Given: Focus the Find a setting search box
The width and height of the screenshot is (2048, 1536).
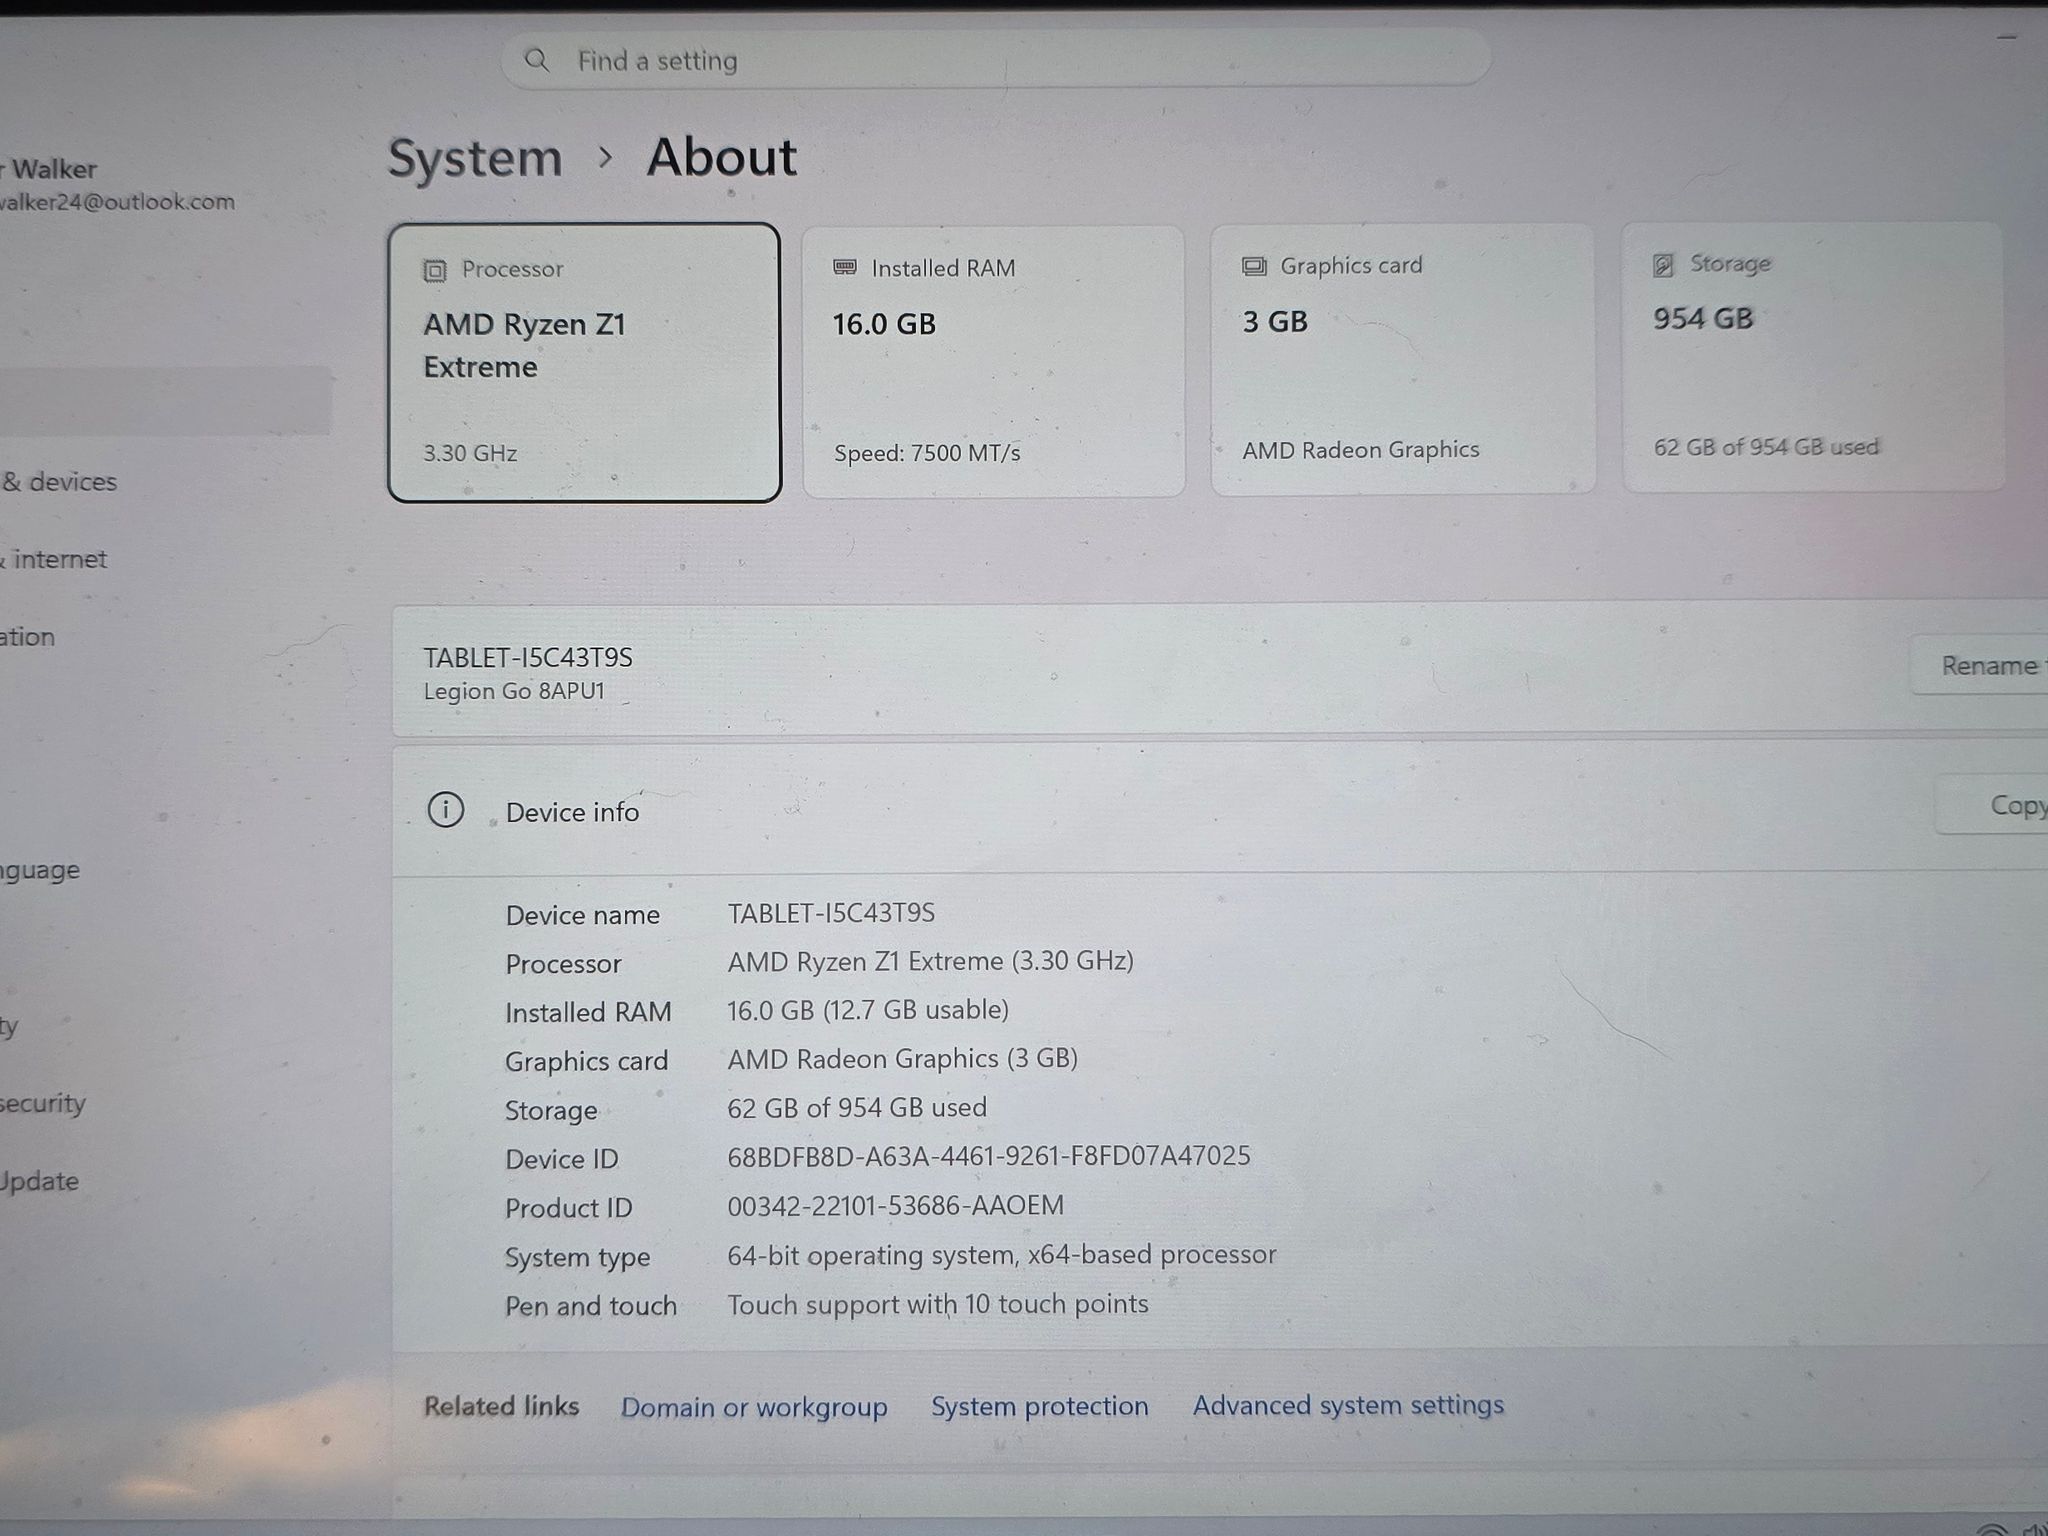Looking at the screenshot, I should [x=996, y=60].
